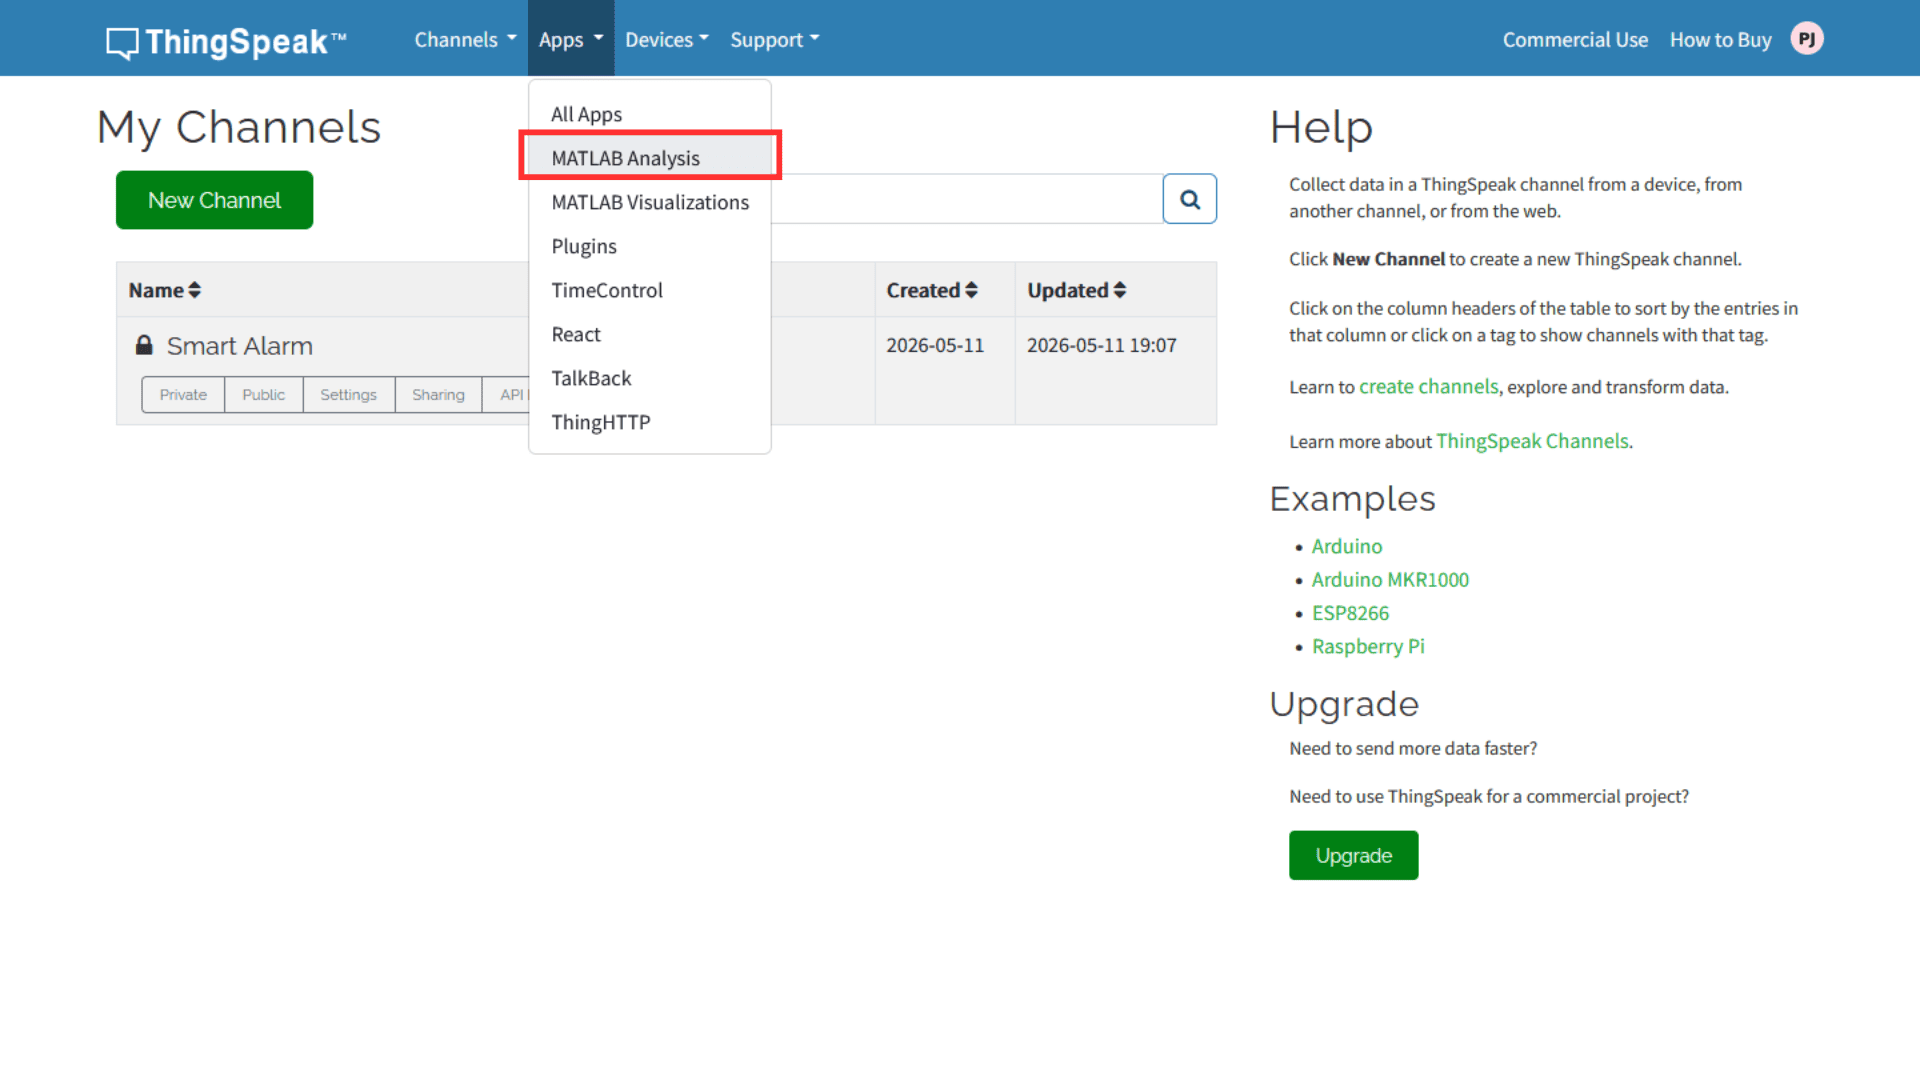Viewport: 1920px width, 1080px height.
Task: Visit the Commercial Use page
Action: 1575,39
